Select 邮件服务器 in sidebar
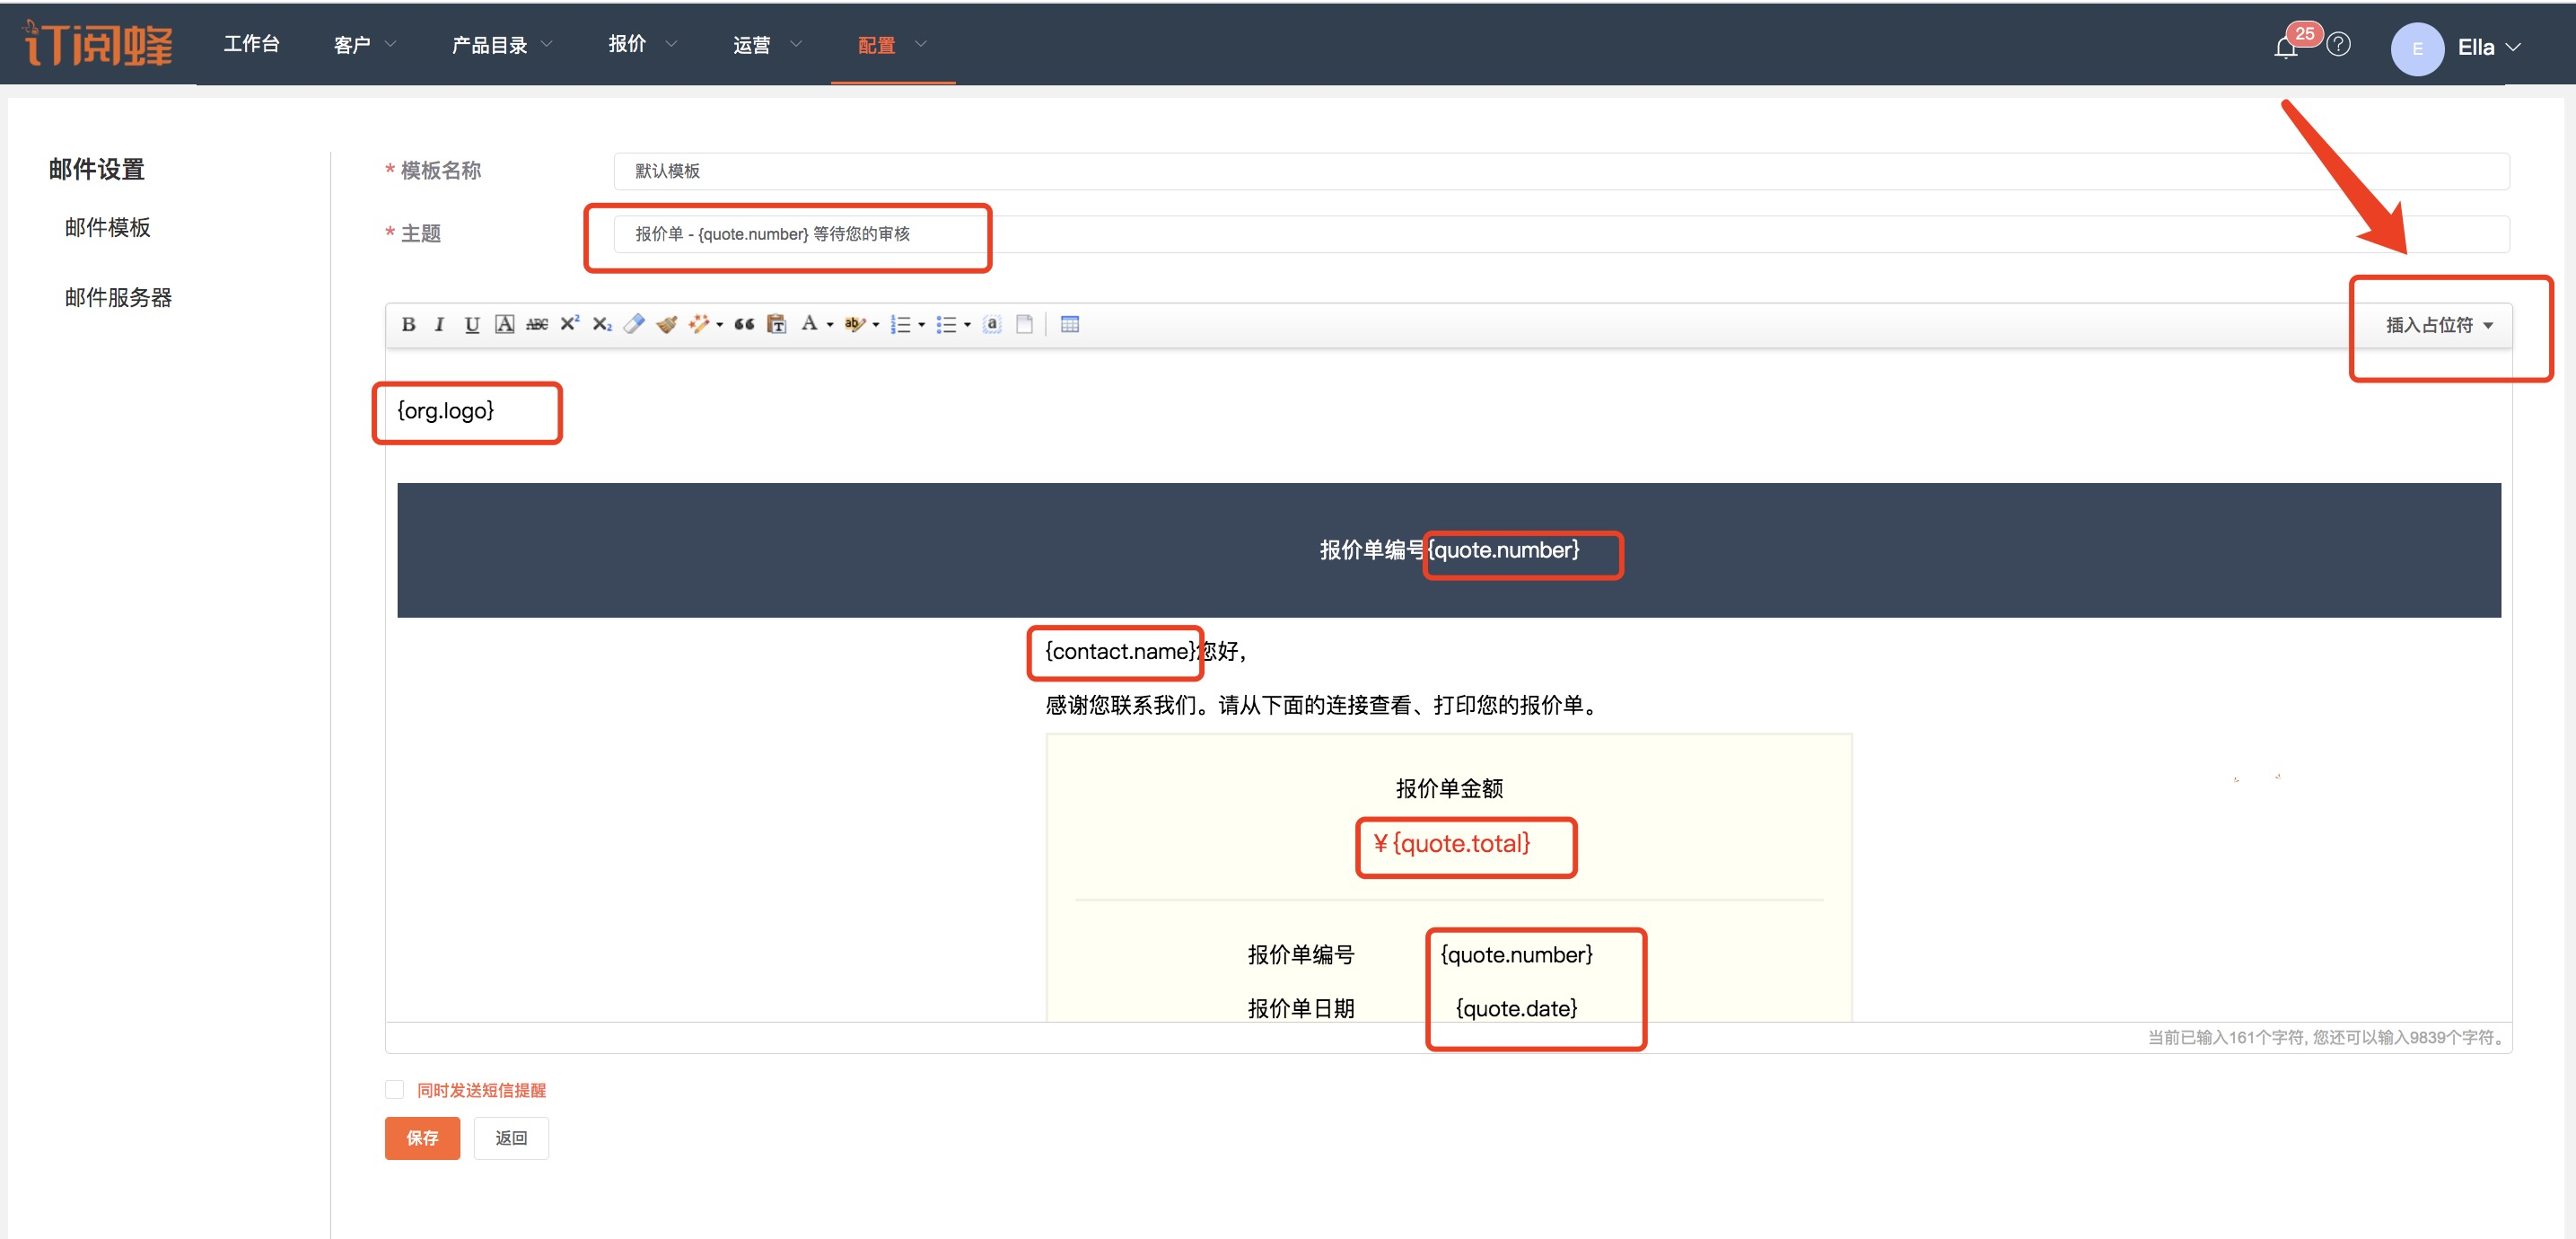The width and height of the screenshot is (2576, 1239). (x=118, y=297)
